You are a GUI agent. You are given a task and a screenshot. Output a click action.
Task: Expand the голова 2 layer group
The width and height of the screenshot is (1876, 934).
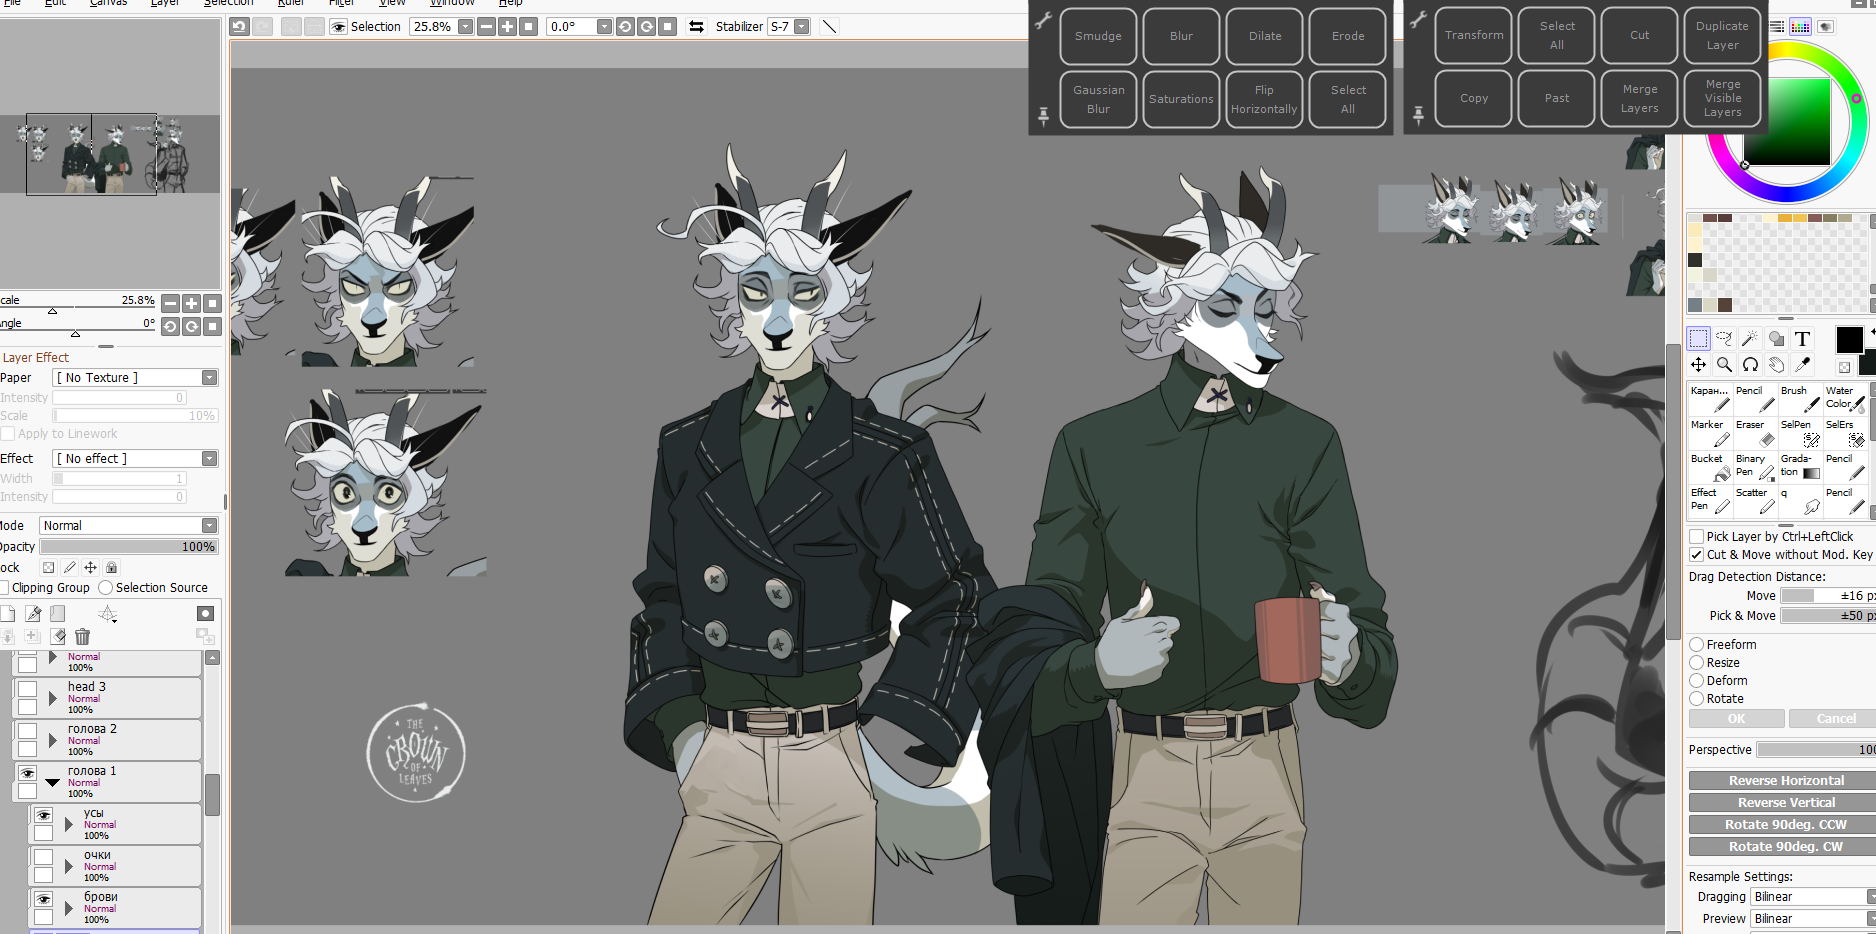point(53,740)
